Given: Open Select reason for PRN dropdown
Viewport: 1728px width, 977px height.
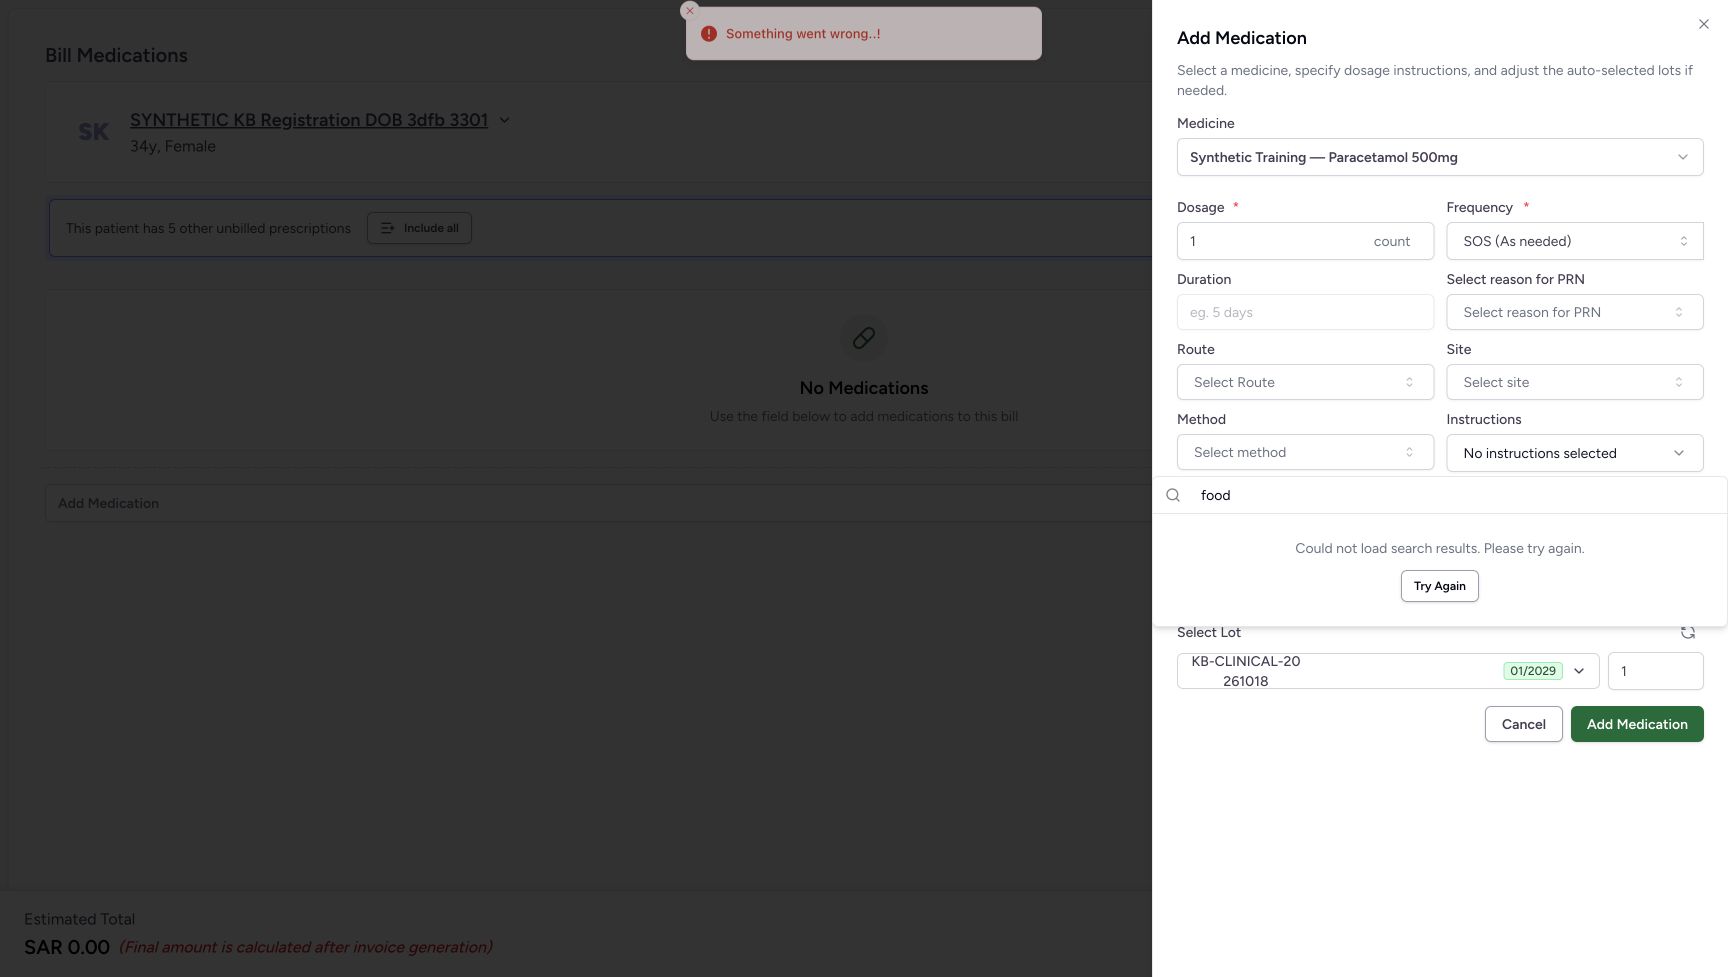Looking at the screenshot, I should [x=1574, y=312].
